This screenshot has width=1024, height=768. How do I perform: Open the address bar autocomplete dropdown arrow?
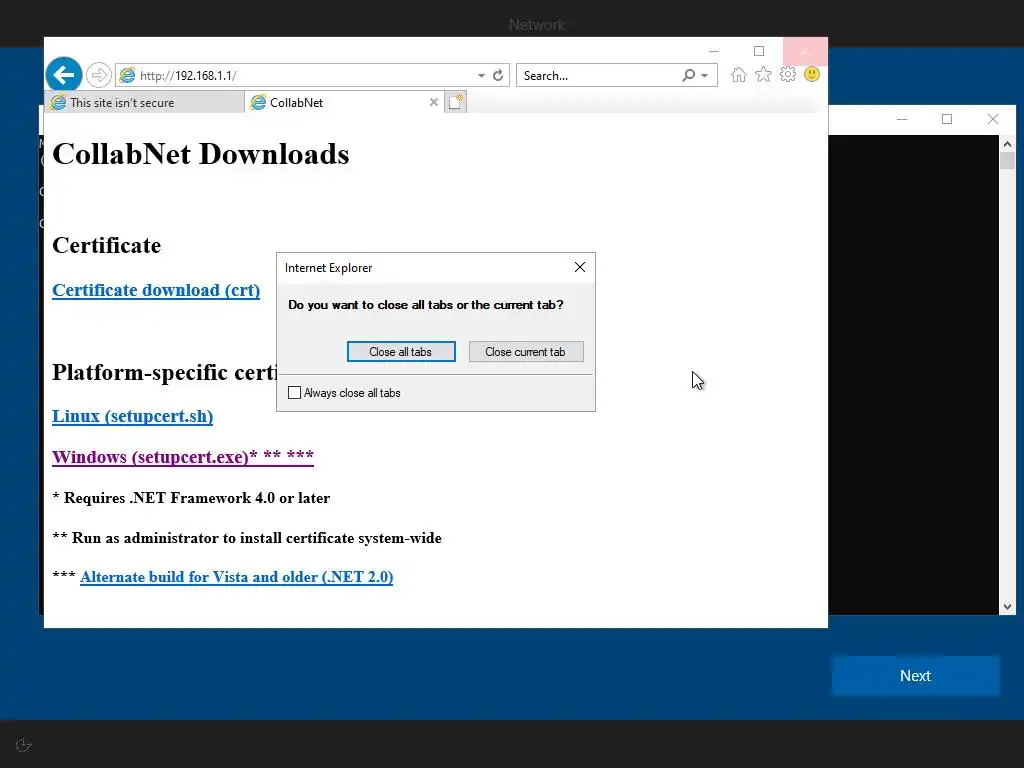pos(481,76)
